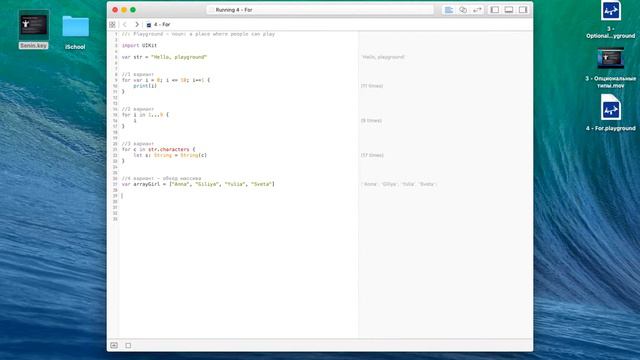This screenshot has height=360, width=640.
Task: Click the var str "Hello, playground" line
Action: pyautogui.click(x=164, y=57)
